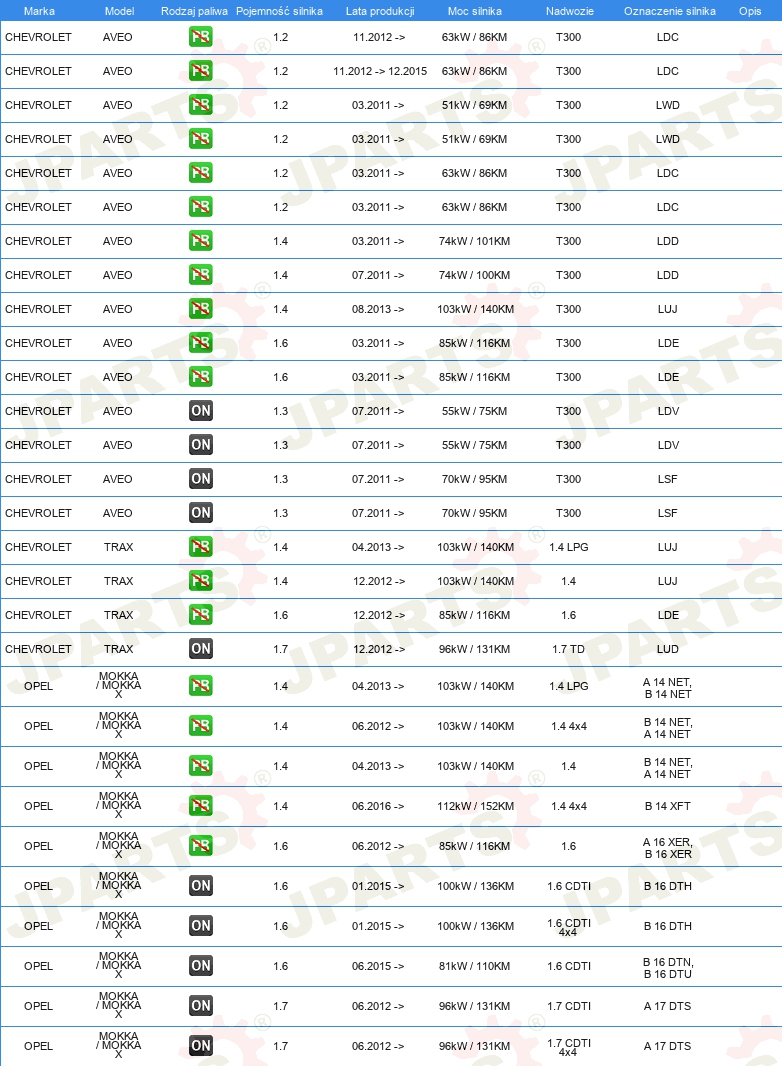
Task: Select the '74kW / 101KM' power cell
Action: (475, 241)
